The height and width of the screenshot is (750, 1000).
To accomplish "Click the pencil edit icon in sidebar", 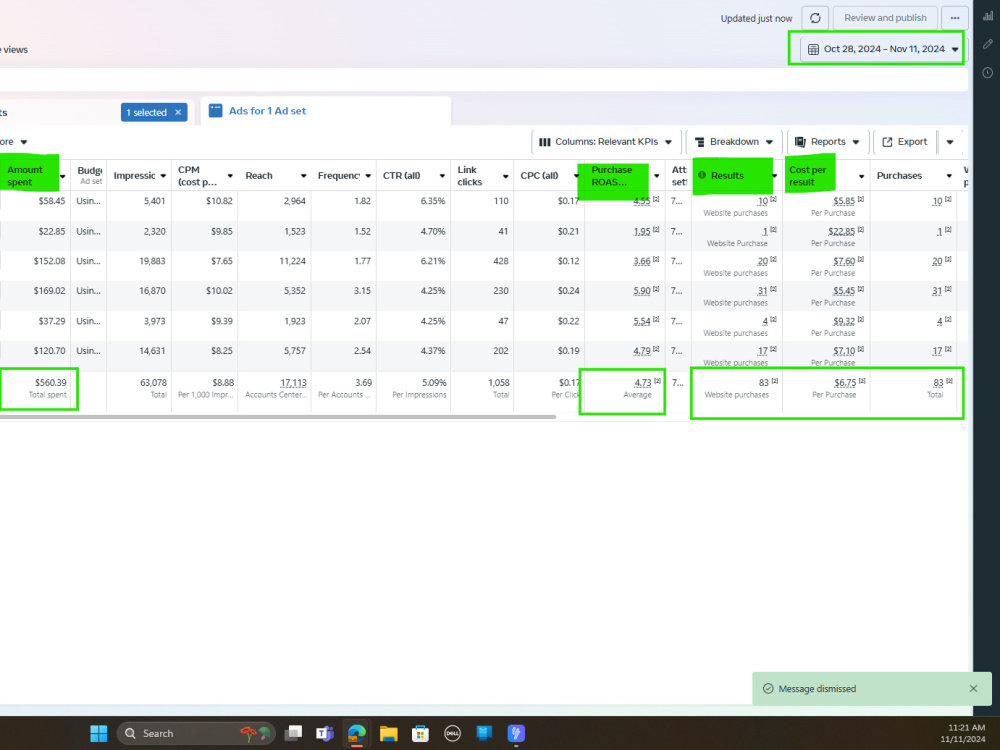I will (988, 44).
